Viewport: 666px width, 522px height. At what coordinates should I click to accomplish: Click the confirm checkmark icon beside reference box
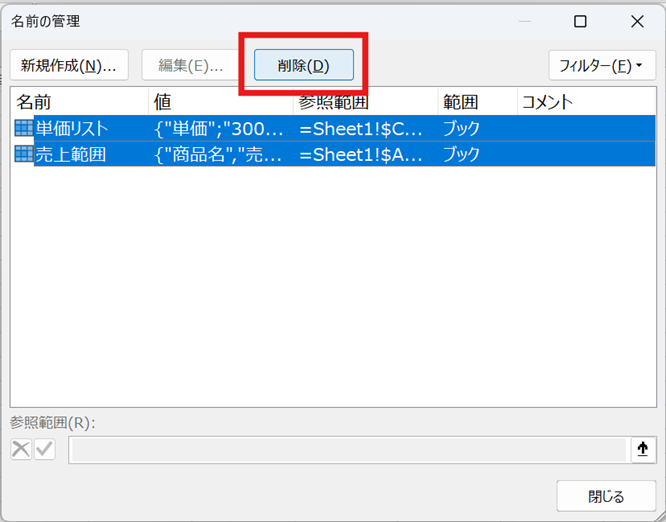click(x=45, y=450)
